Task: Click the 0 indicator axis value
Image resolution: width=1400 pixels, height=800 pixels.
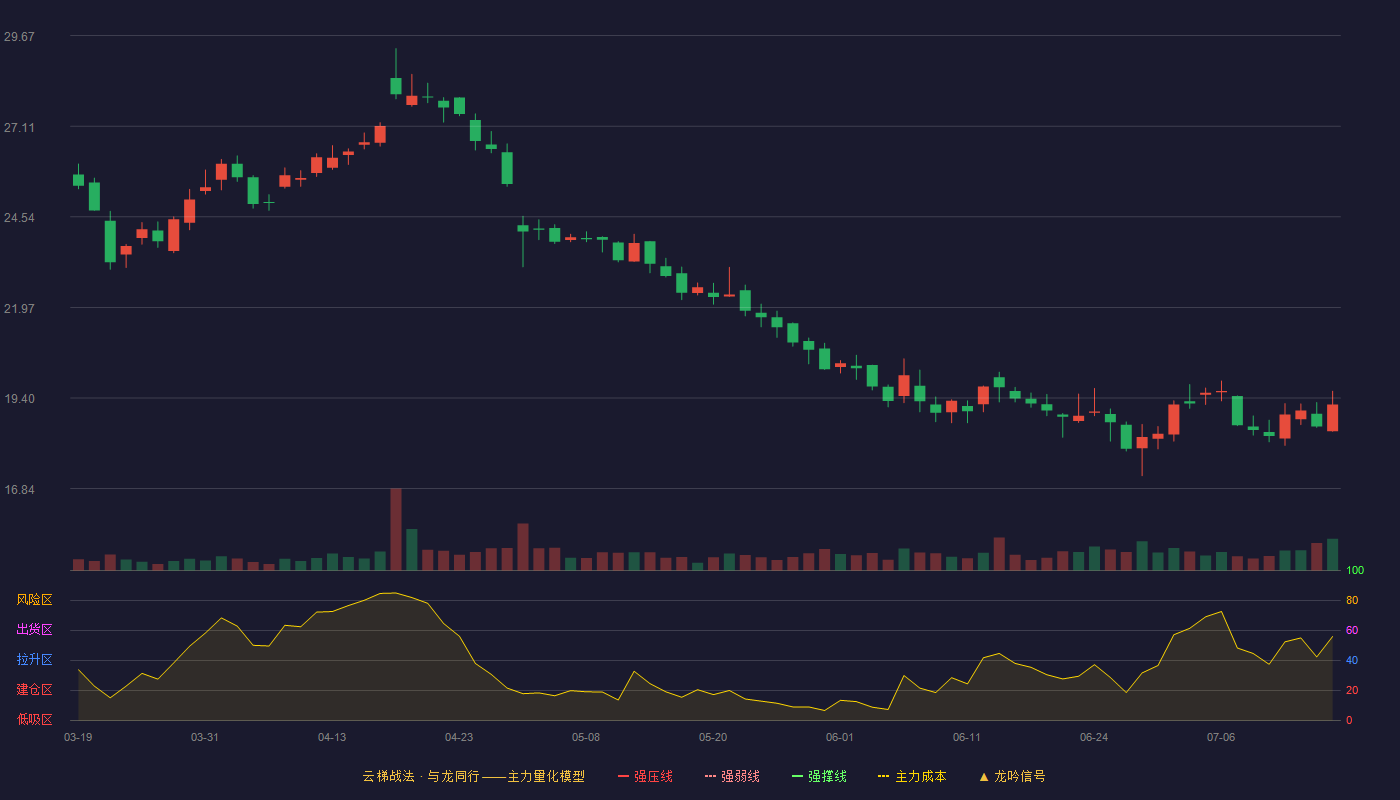Action: tap(1349, 720)
